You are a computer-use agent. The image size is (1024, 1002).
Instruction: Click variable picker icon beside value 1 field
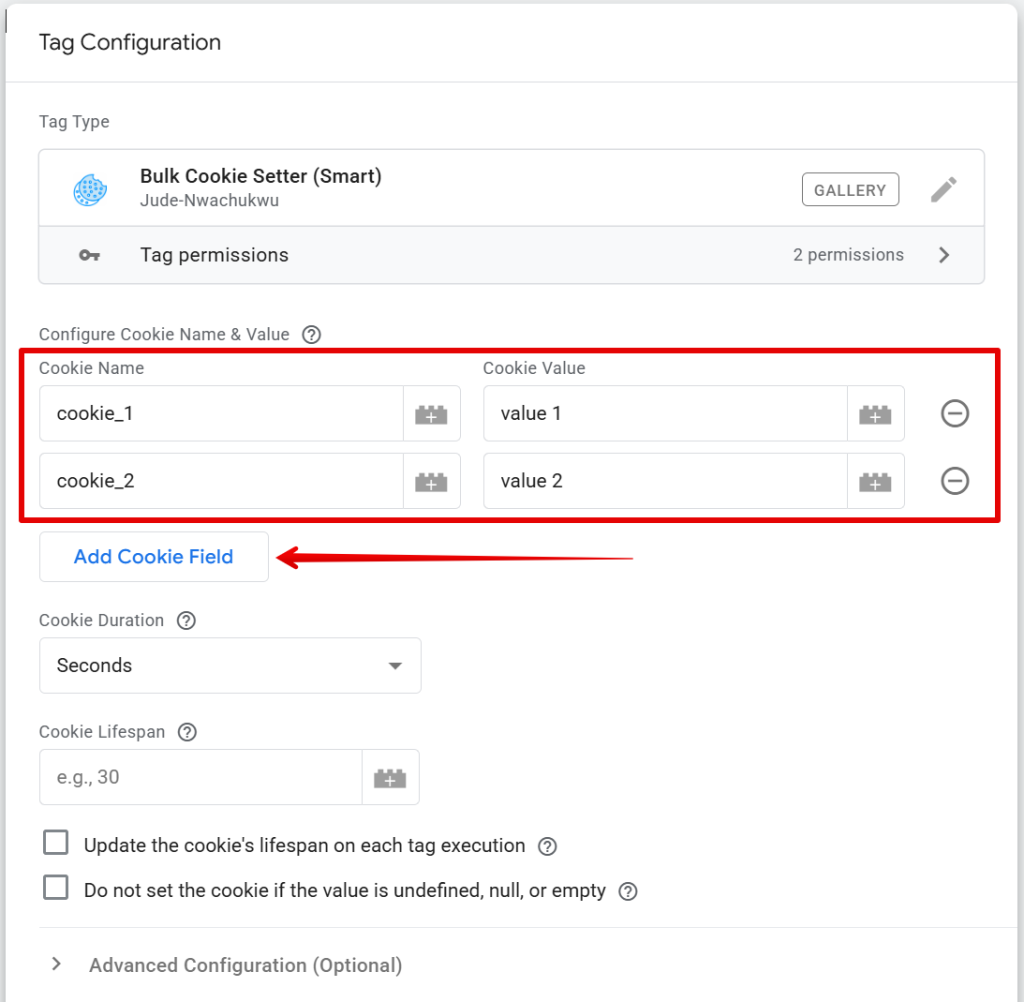(875, 414)
